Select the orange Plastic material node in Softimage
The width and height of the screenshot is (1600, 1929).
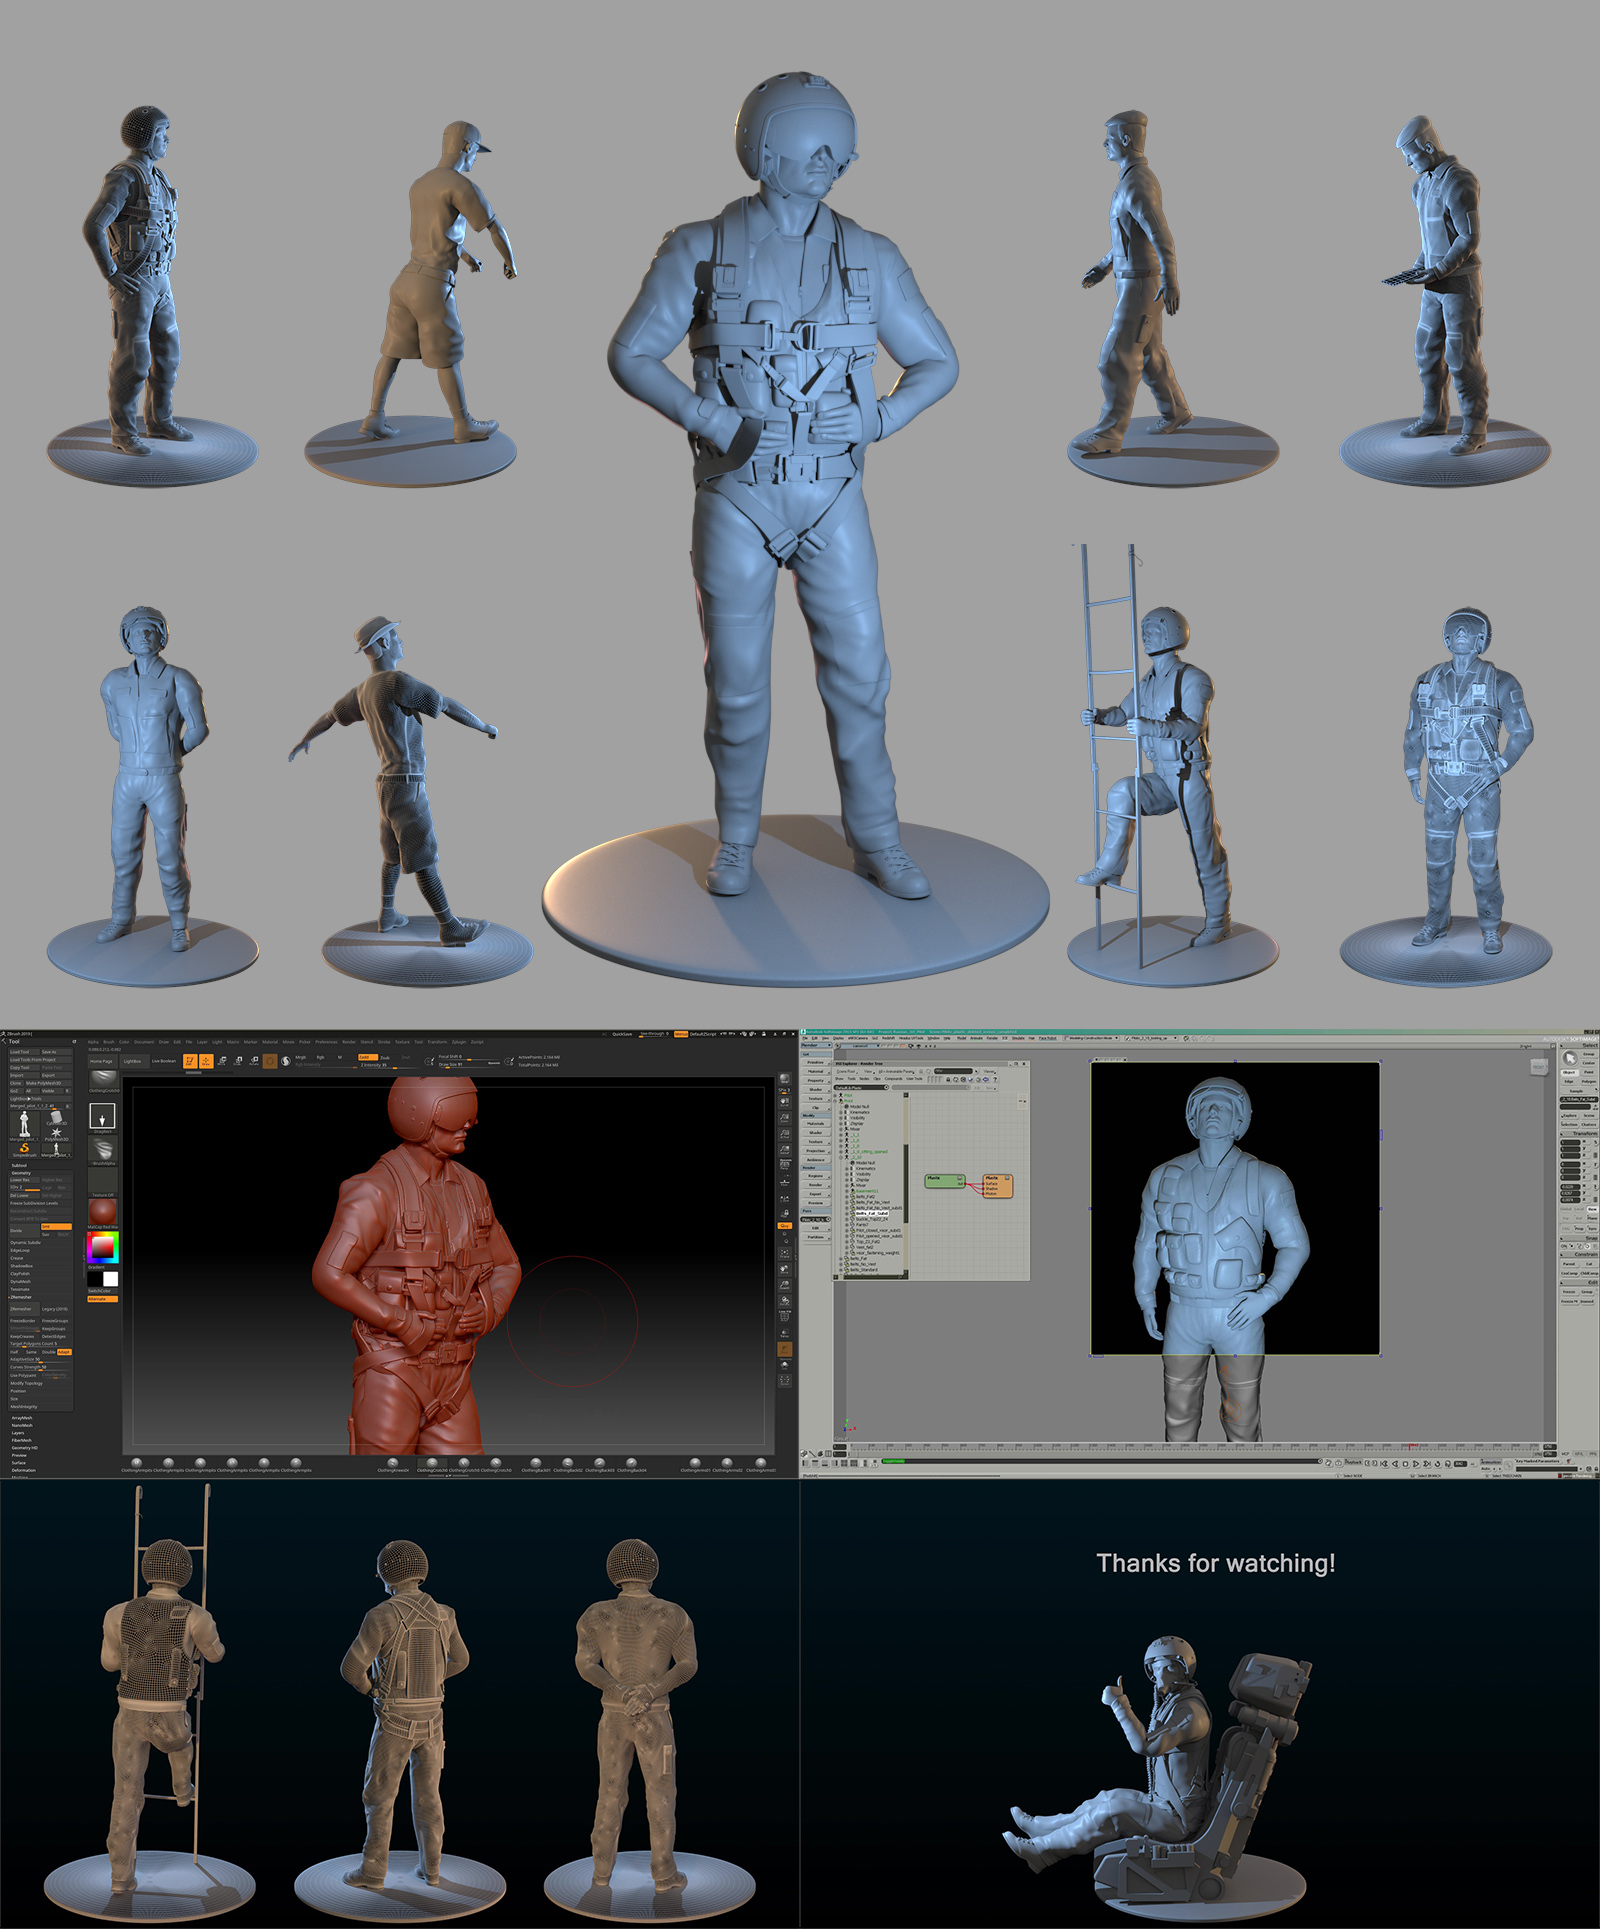coord(998,1186)
